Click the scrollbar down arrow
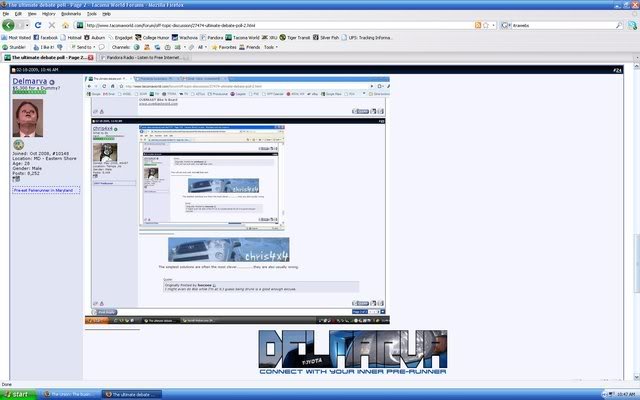640x400 pixels. pyautogui.click(x=636, y=378)
